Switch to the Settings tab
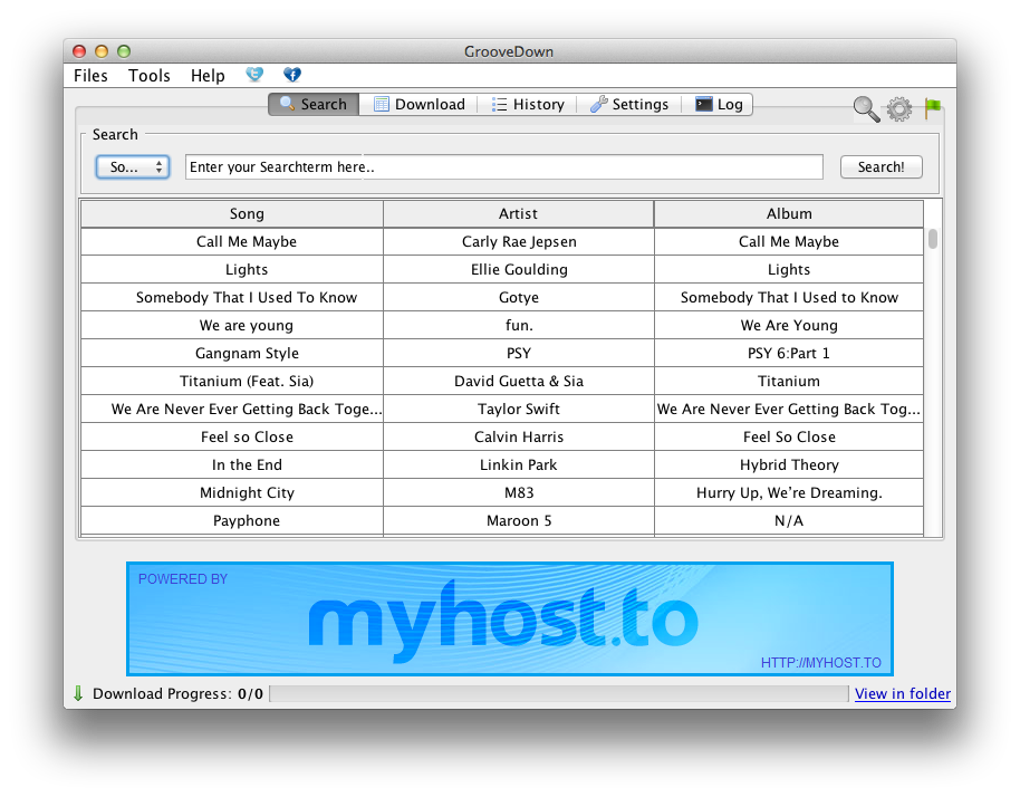 coord(629,104)
